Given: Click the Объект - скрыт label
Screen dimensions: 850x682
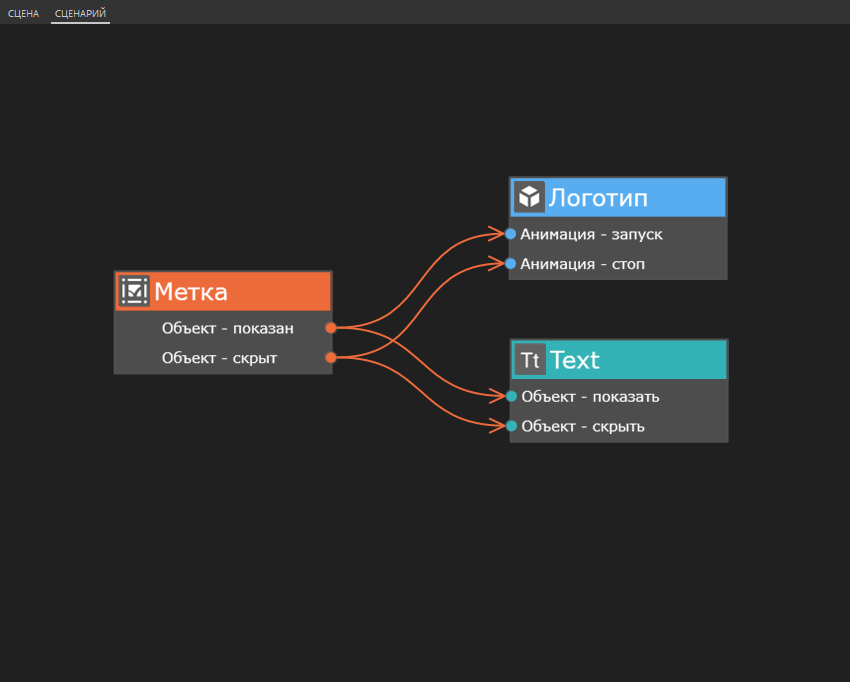Looking at the screenshot, I should [x=219, y=358].
